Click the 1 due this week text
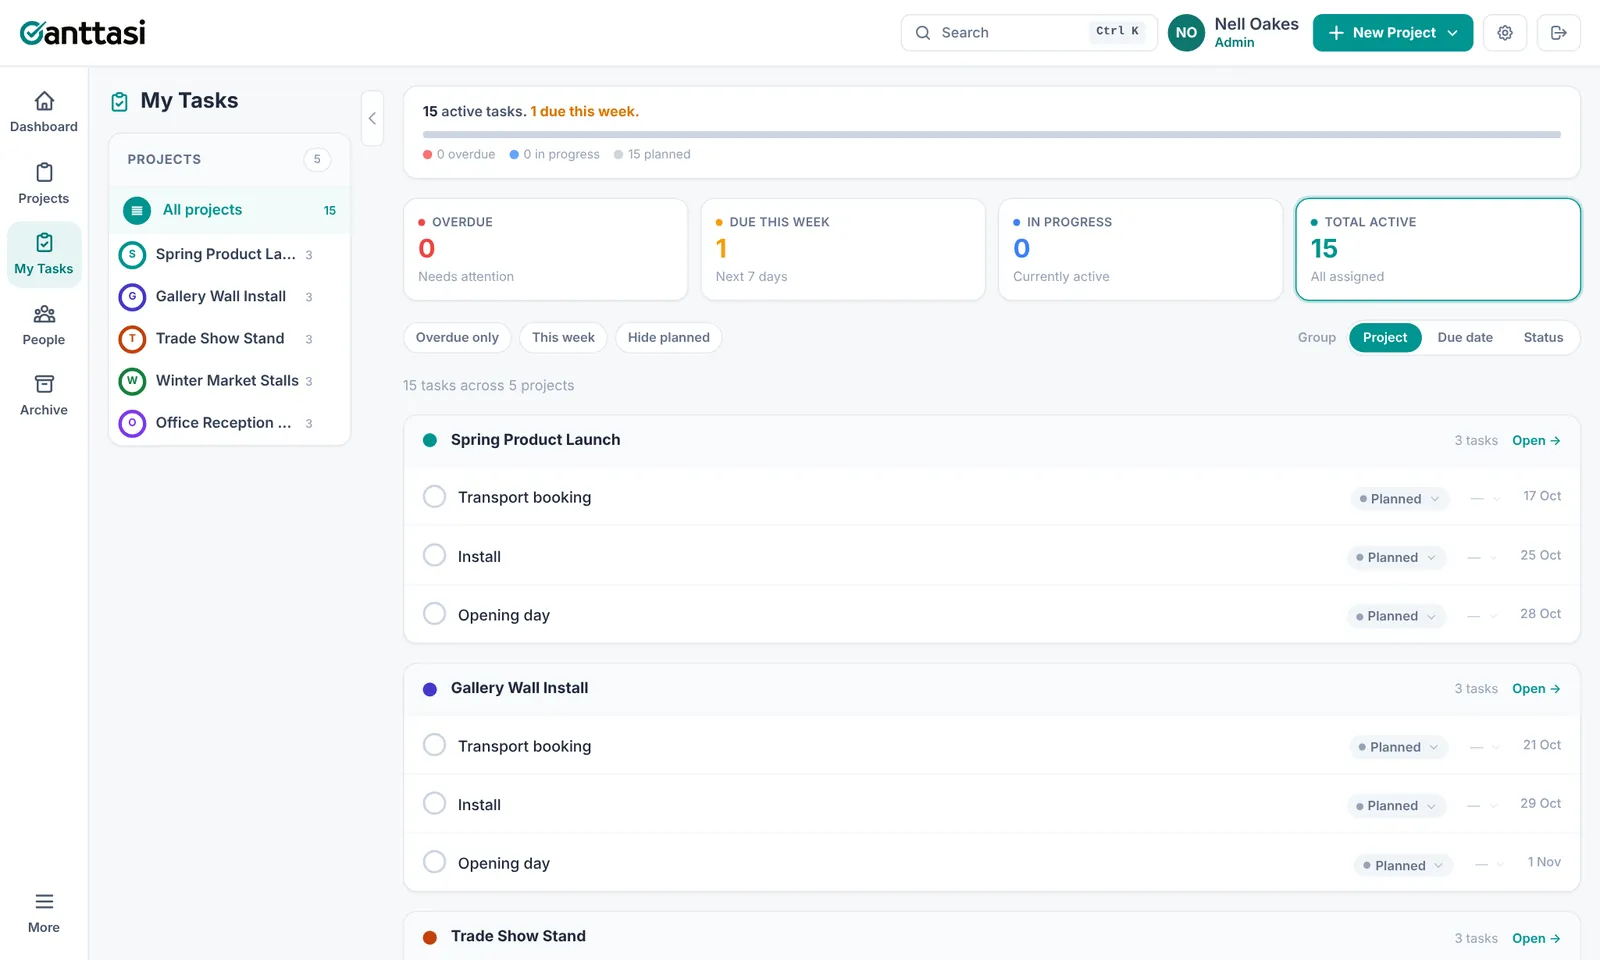Screen dimensions: 1600x960 [x=584, y=112]
